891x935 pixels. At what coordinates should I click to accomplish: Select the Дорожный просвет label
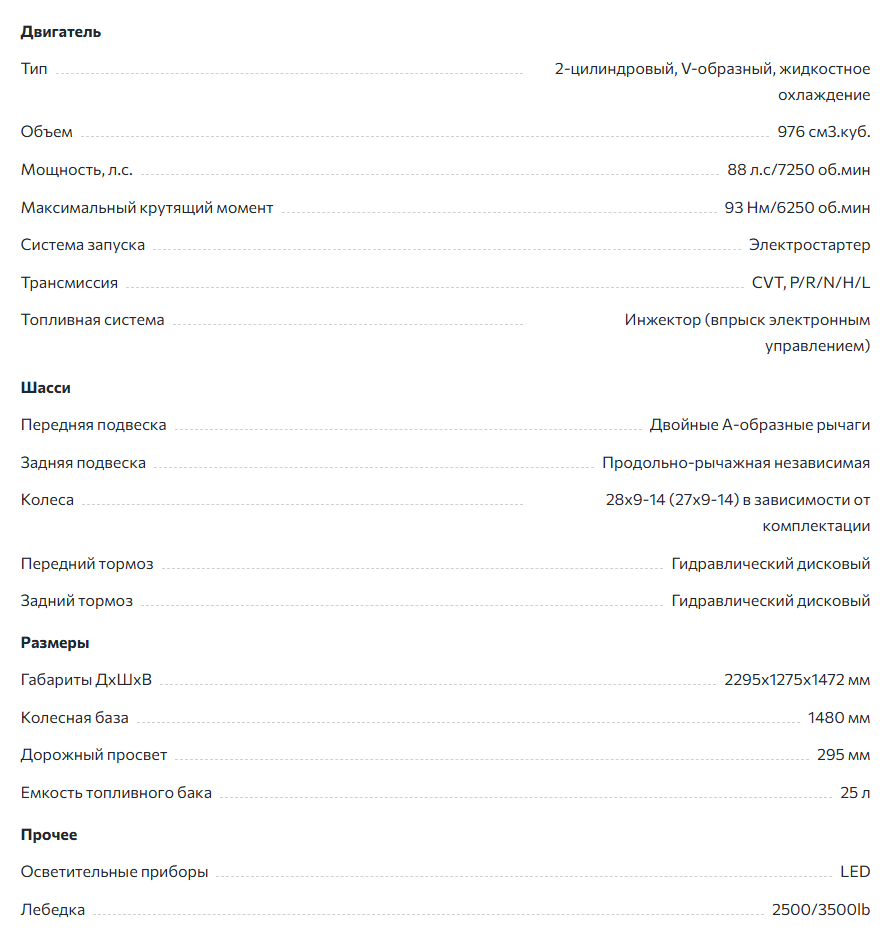tap(94, 755)
